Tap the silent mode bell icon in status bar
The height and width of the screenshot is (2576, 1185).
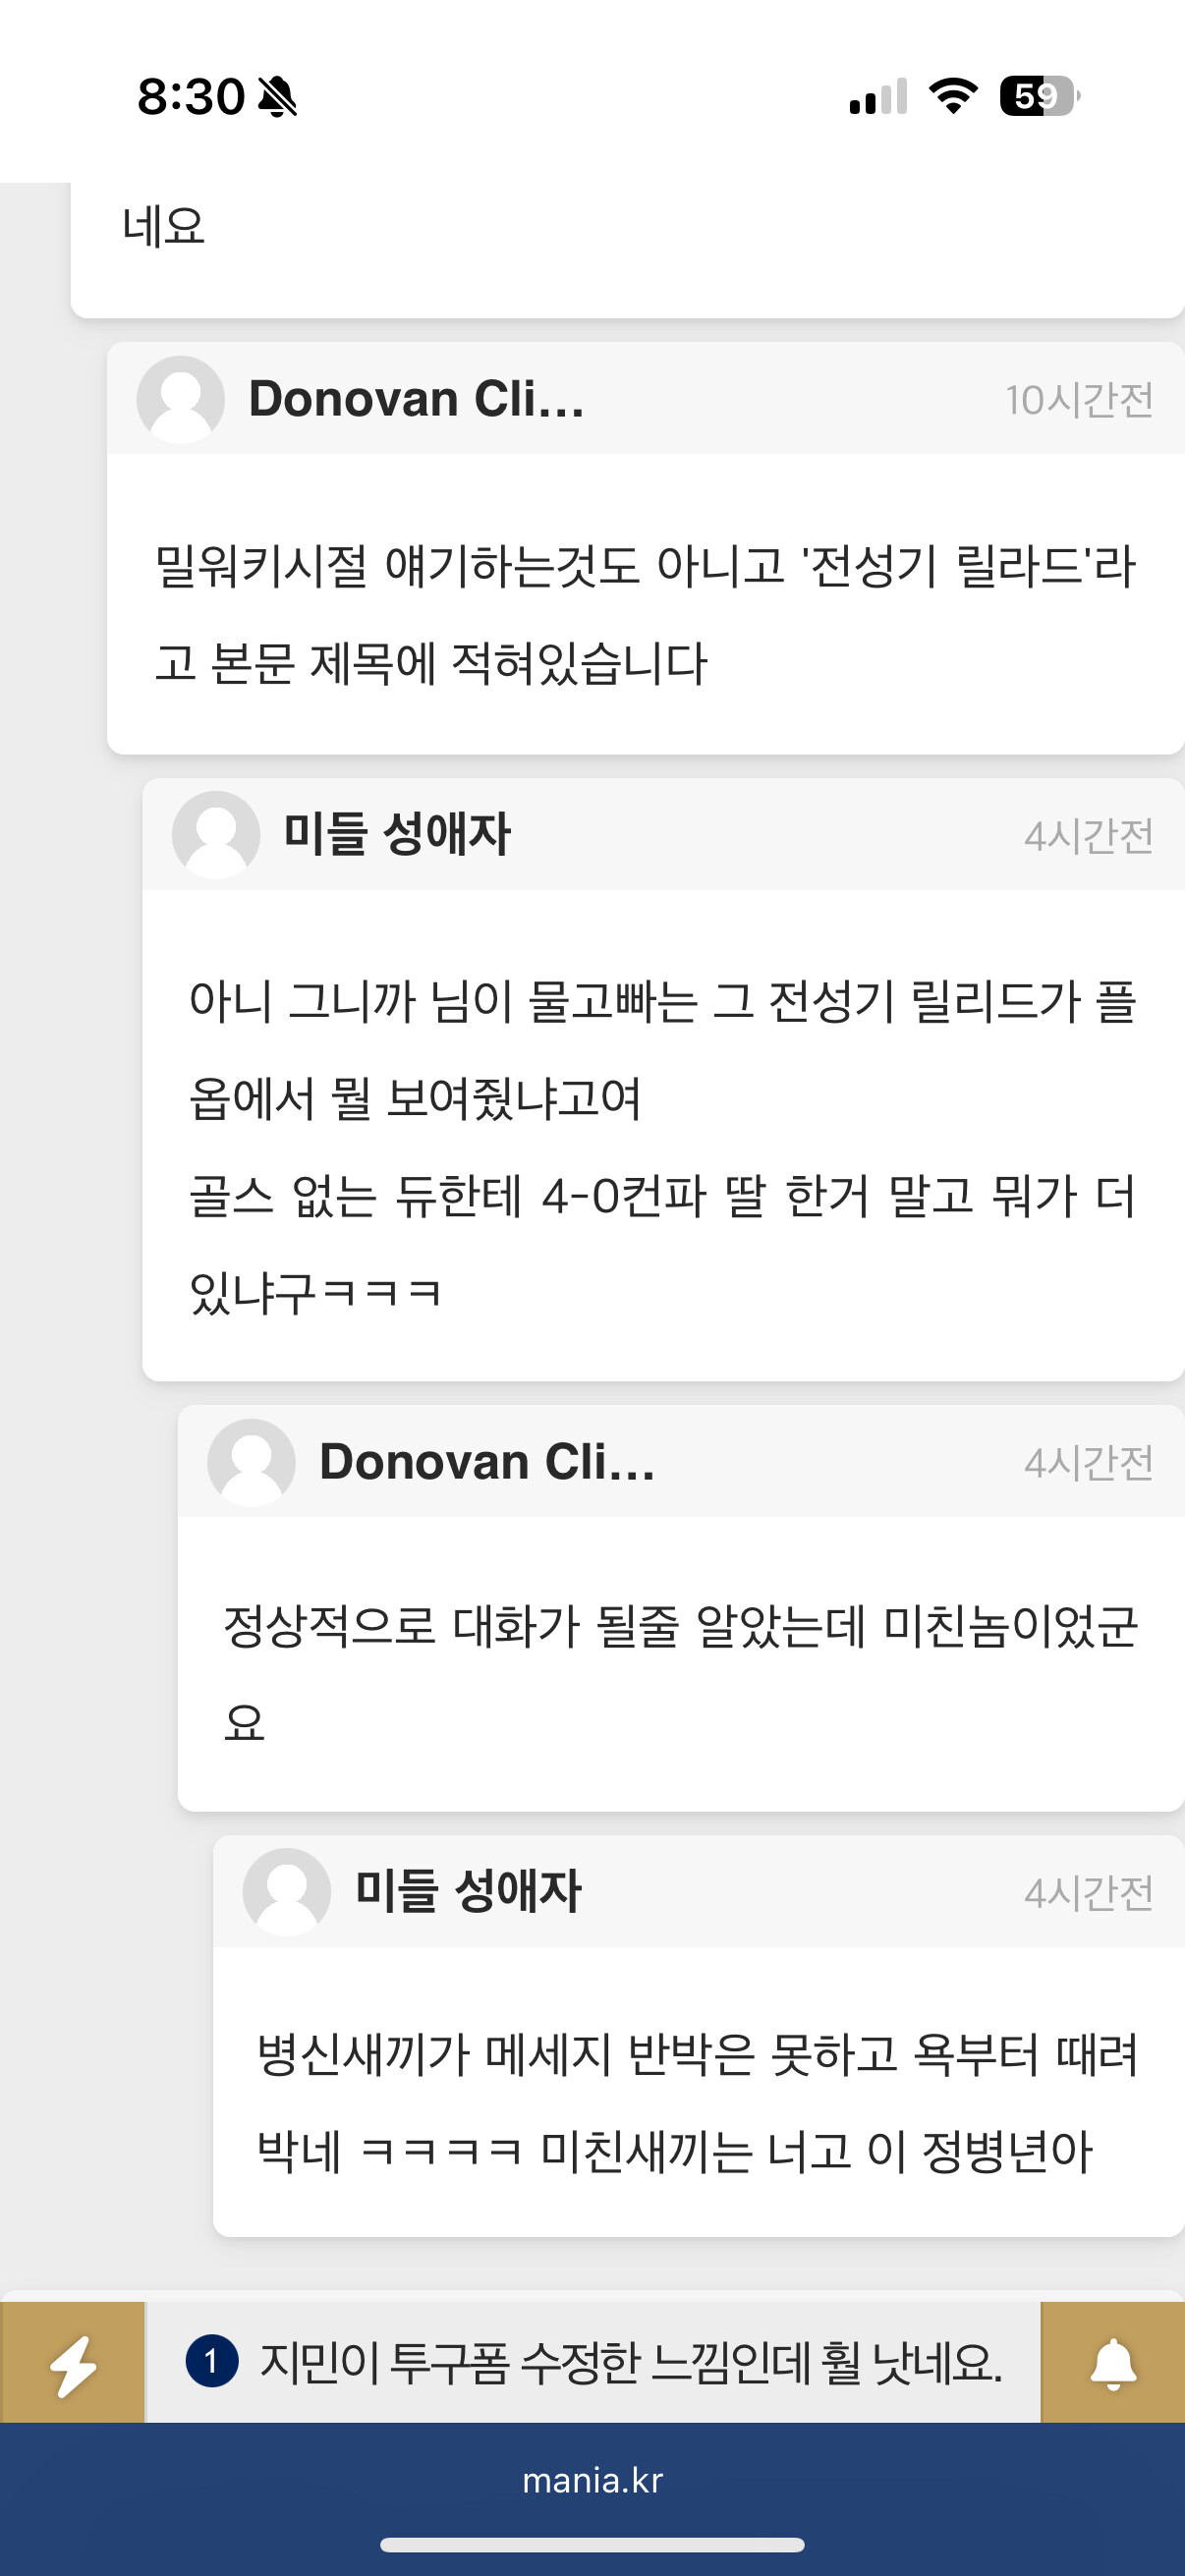(277, 97)
